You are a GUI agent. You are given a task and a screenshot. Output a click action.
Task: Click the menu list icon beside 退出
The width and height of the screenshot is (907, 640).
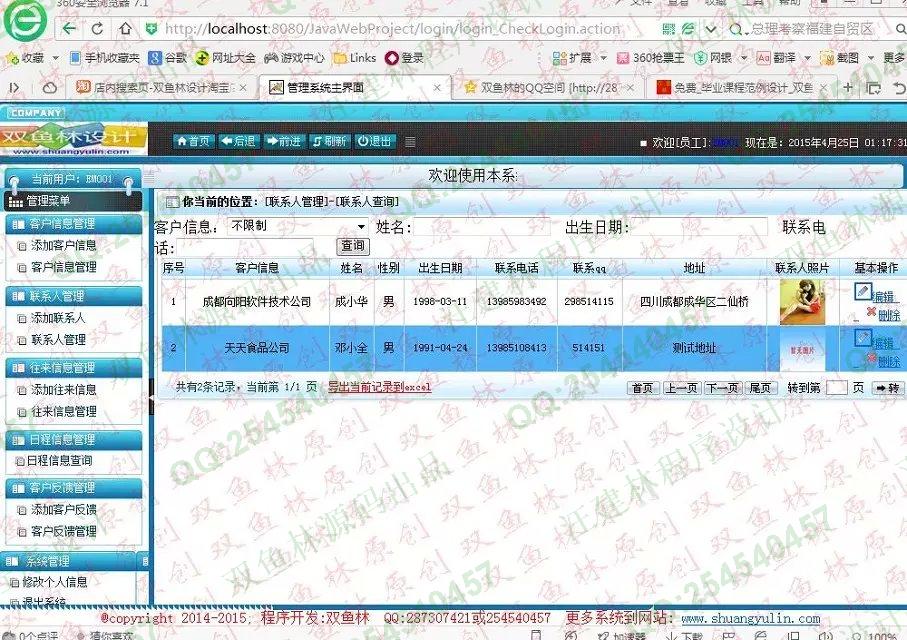click(410, 142)
